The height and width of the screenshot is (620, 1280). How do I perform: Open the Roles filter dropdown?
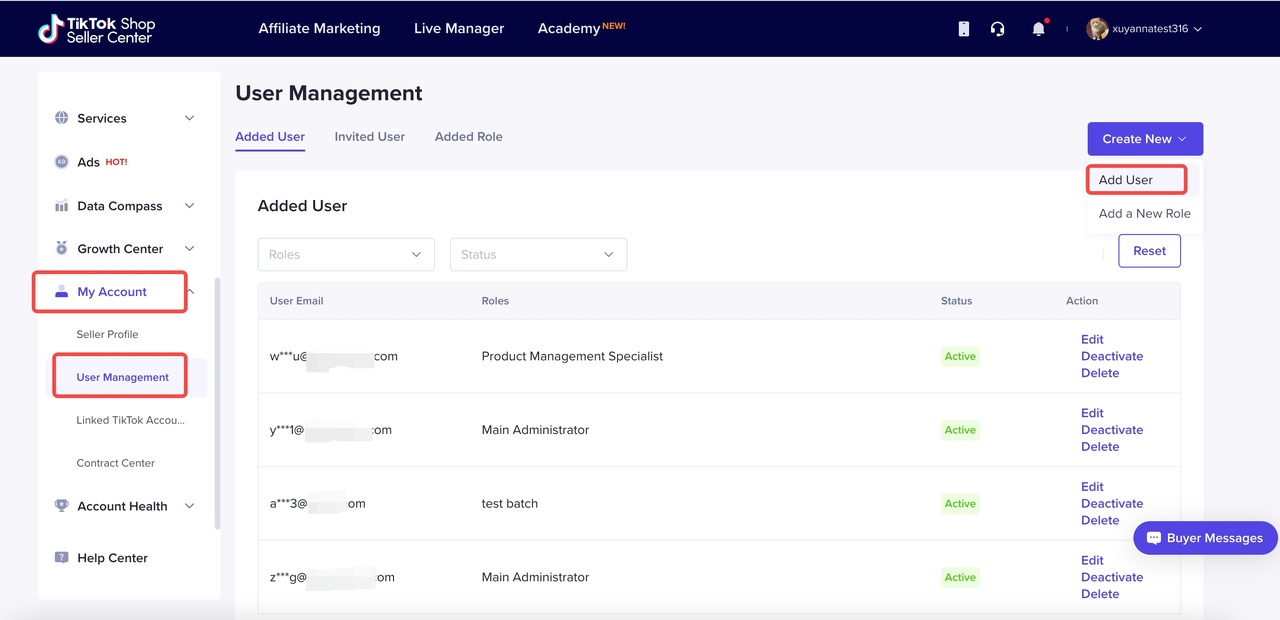coord(345,255)
